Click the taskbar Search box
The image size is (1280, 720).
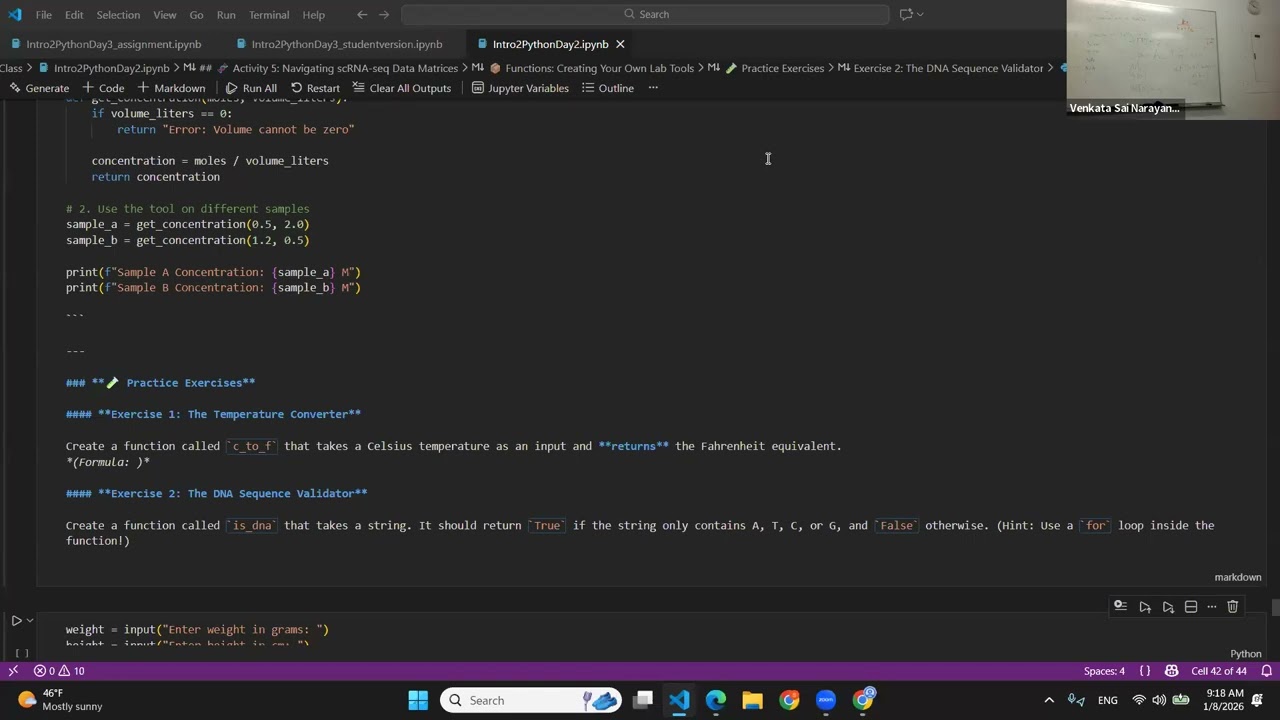pos(531,700)
